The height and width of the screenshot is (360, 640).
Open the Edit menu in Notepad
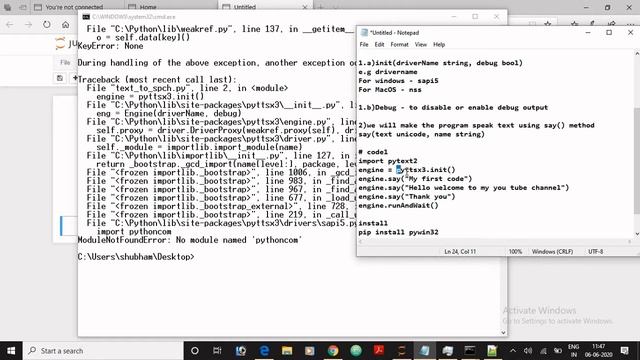tap(379, 44)
